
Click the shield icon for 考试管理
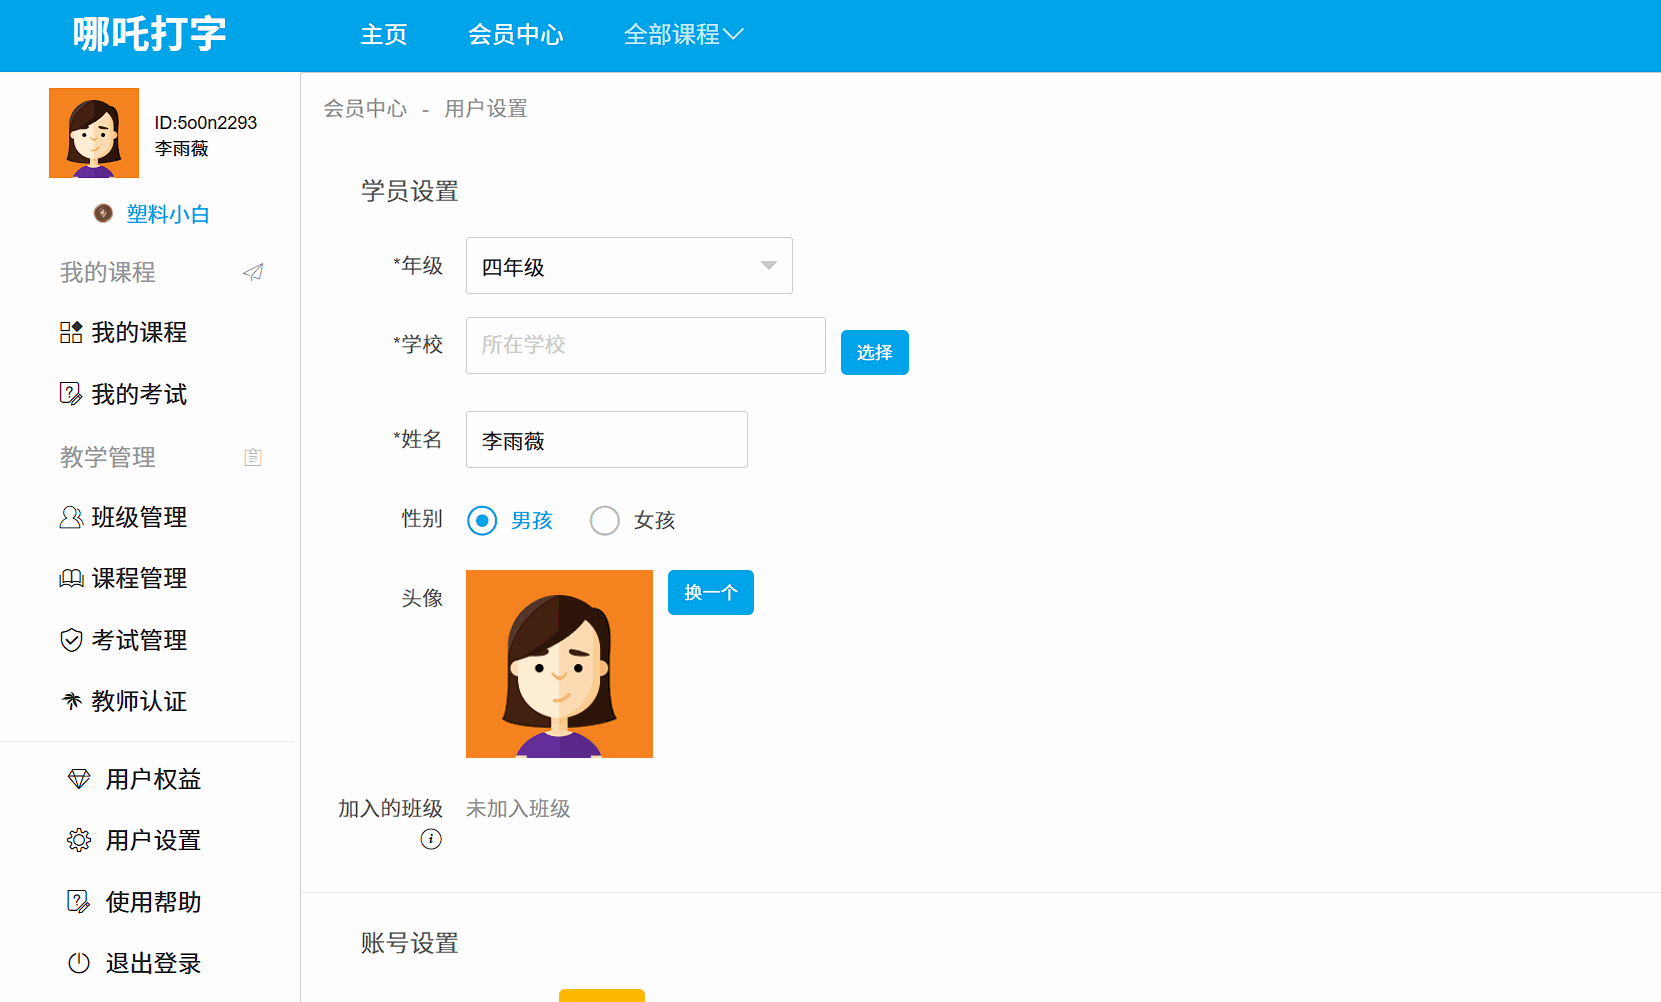(x=71, y=640)
